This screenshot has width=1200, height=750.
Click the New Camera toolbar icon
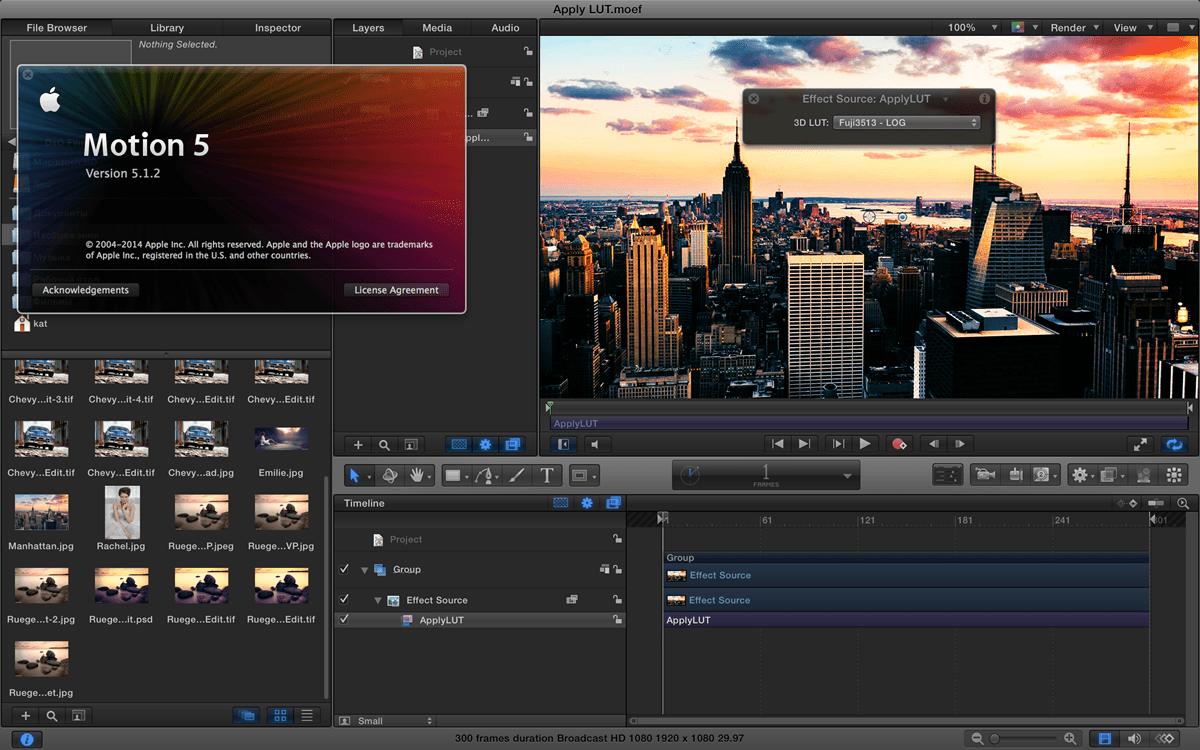tap(986, 475)
